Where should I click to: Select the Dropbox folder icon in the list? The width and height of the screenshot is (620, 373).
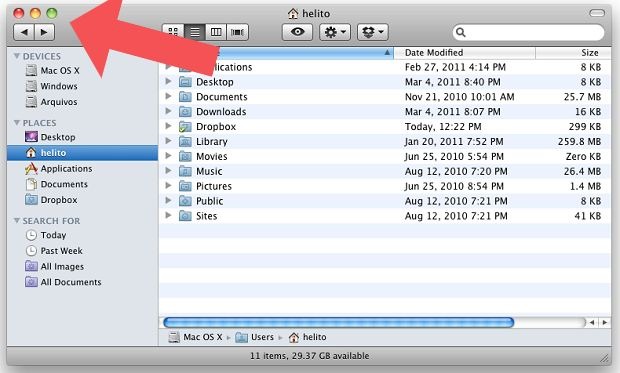click(x=185, y=127)
